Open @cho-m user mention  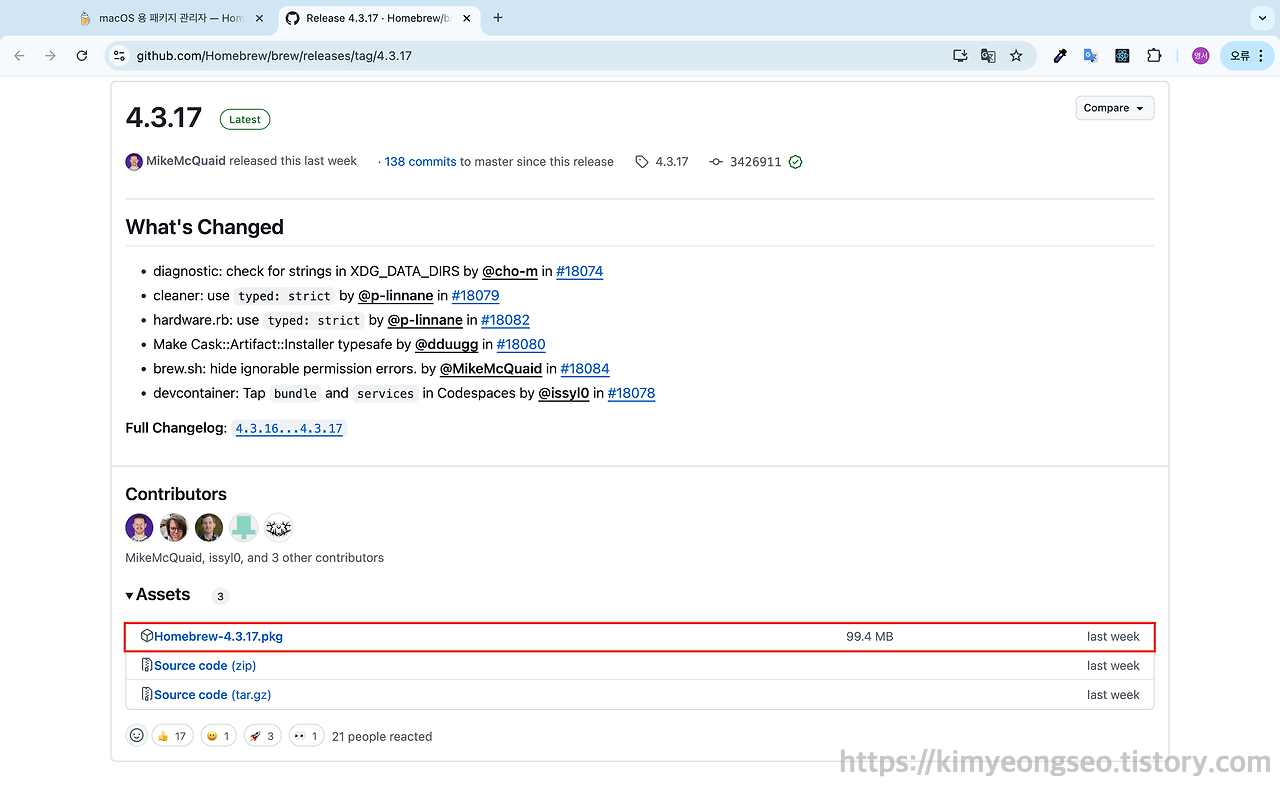[x=510, y=271]
